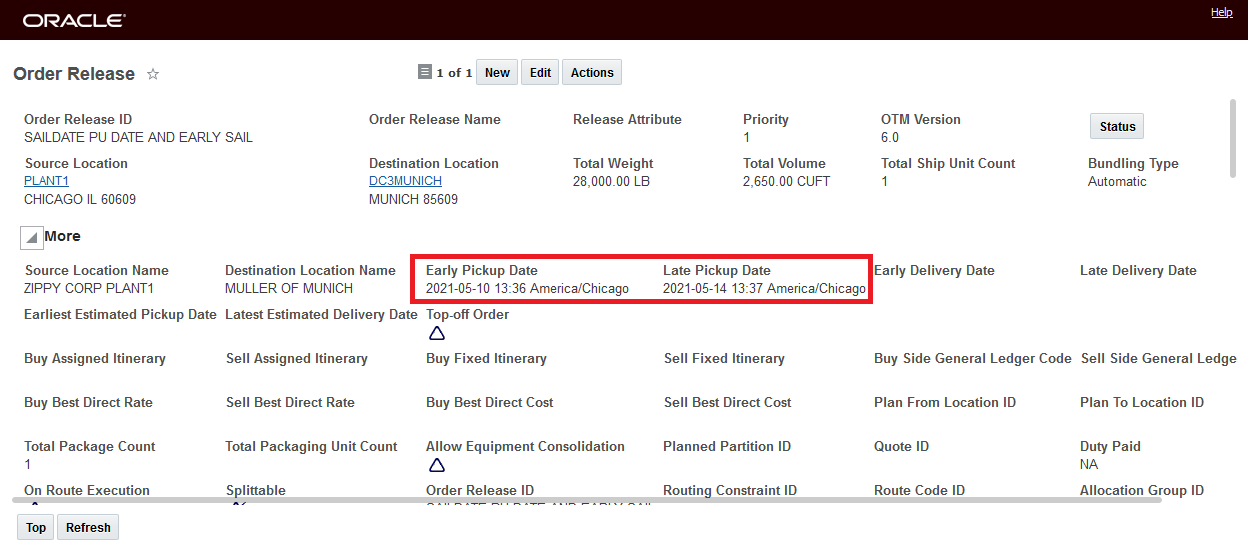Click the Buy Fixed Itinerary label
The width and height of the screenshot is (1248, 545).
[x=486, y=358]
